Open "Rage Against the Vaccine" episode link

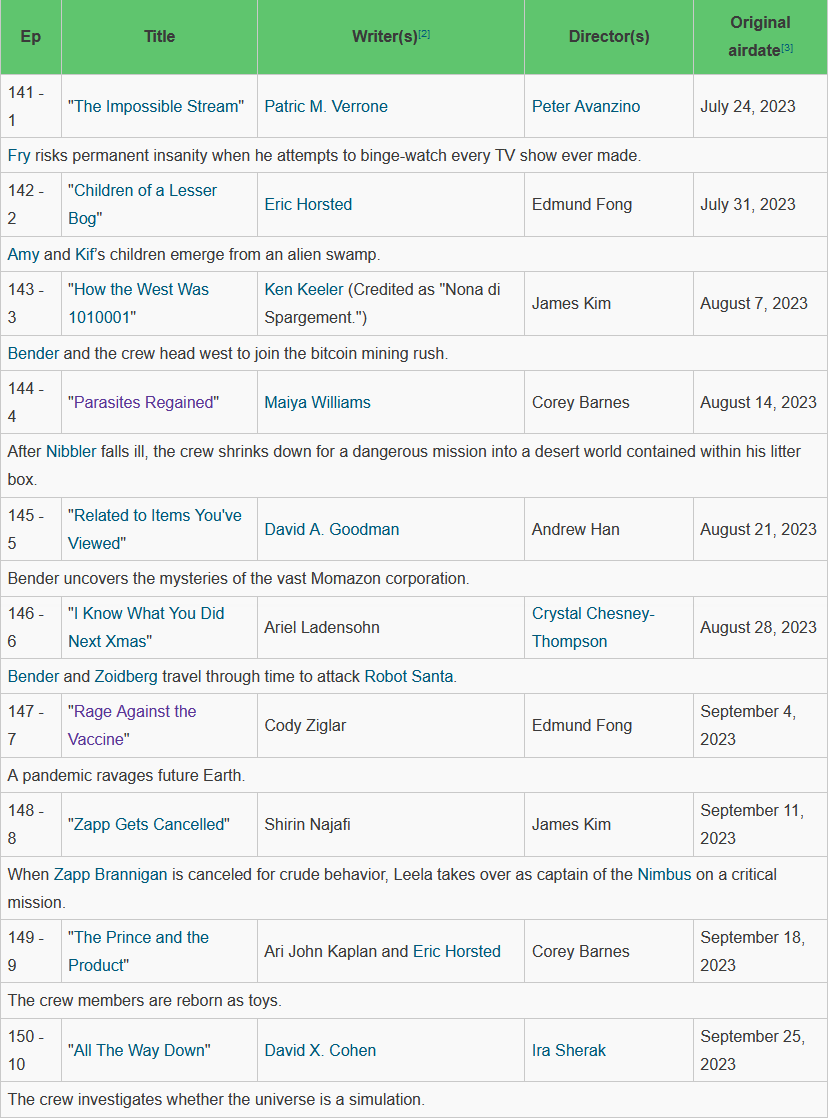(x=132, y=725)
